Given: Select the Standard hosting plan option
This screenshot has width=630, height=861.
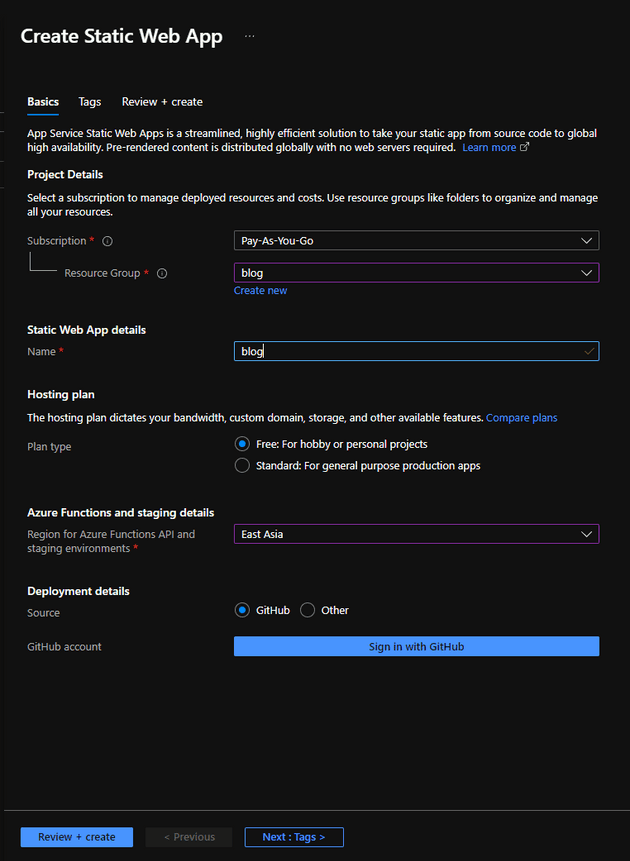Looking at the screenshot, I should tap(240, 464).
